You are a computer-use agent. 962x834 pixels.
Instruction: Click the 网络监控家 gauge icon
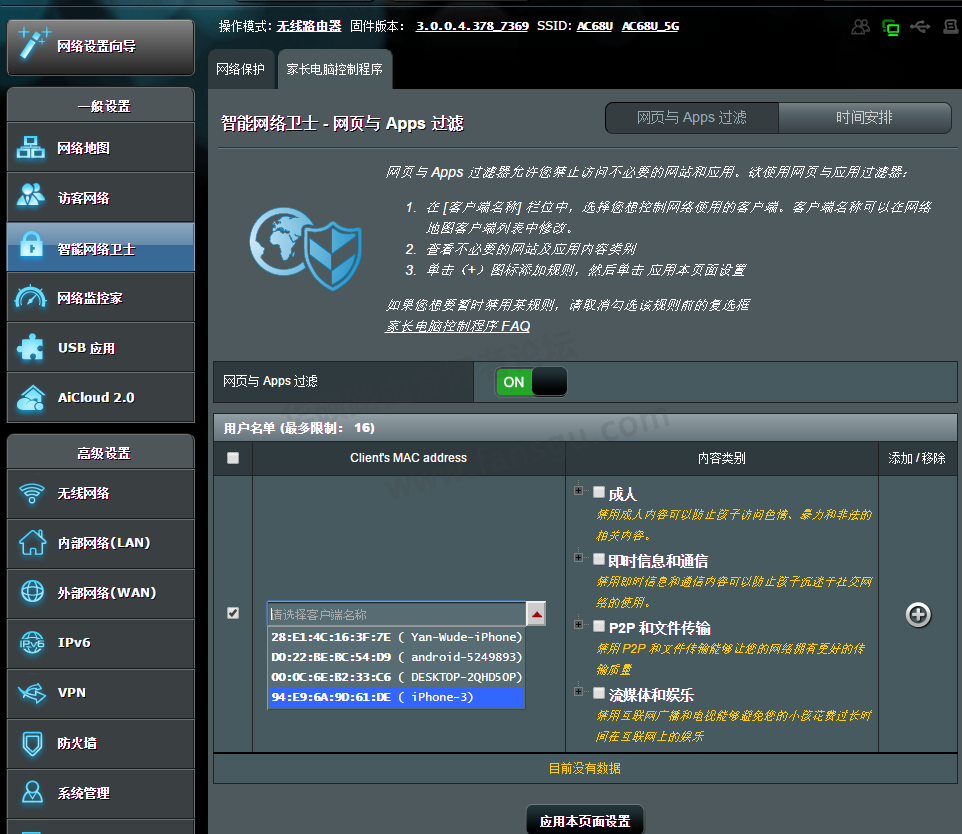tap(31, 297)
